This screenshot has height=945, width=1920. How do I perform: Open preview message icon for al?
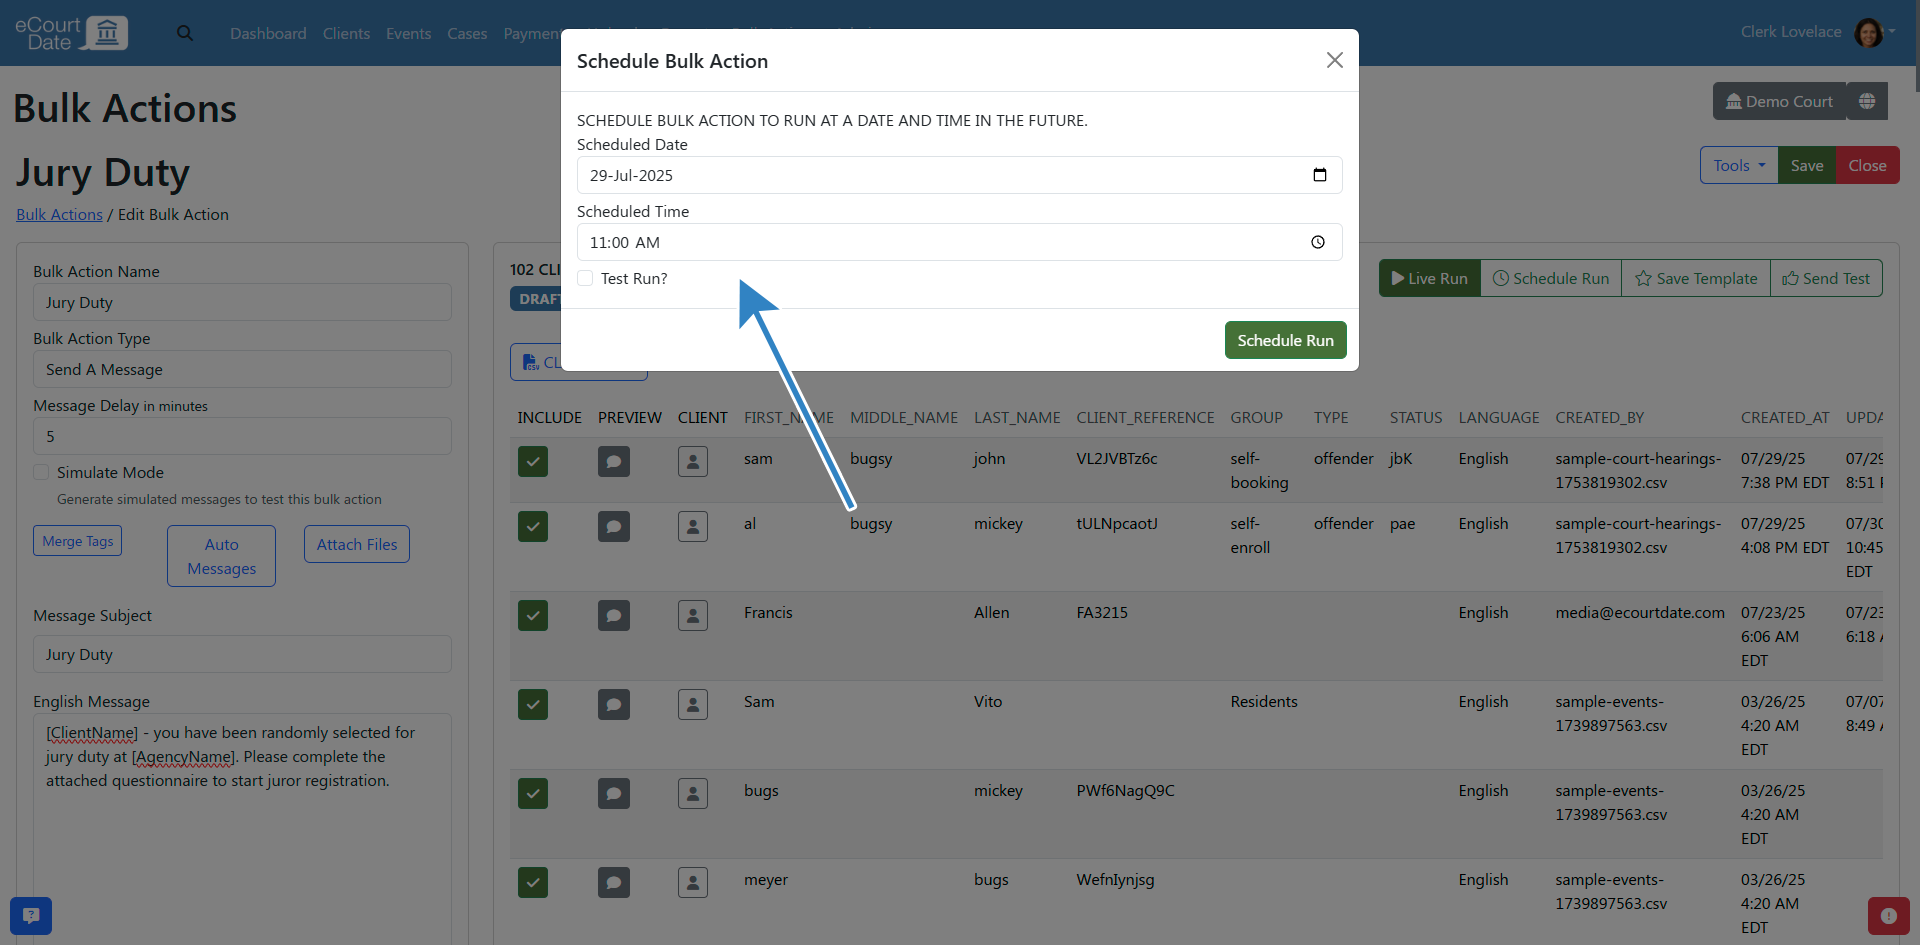[614, 526]
